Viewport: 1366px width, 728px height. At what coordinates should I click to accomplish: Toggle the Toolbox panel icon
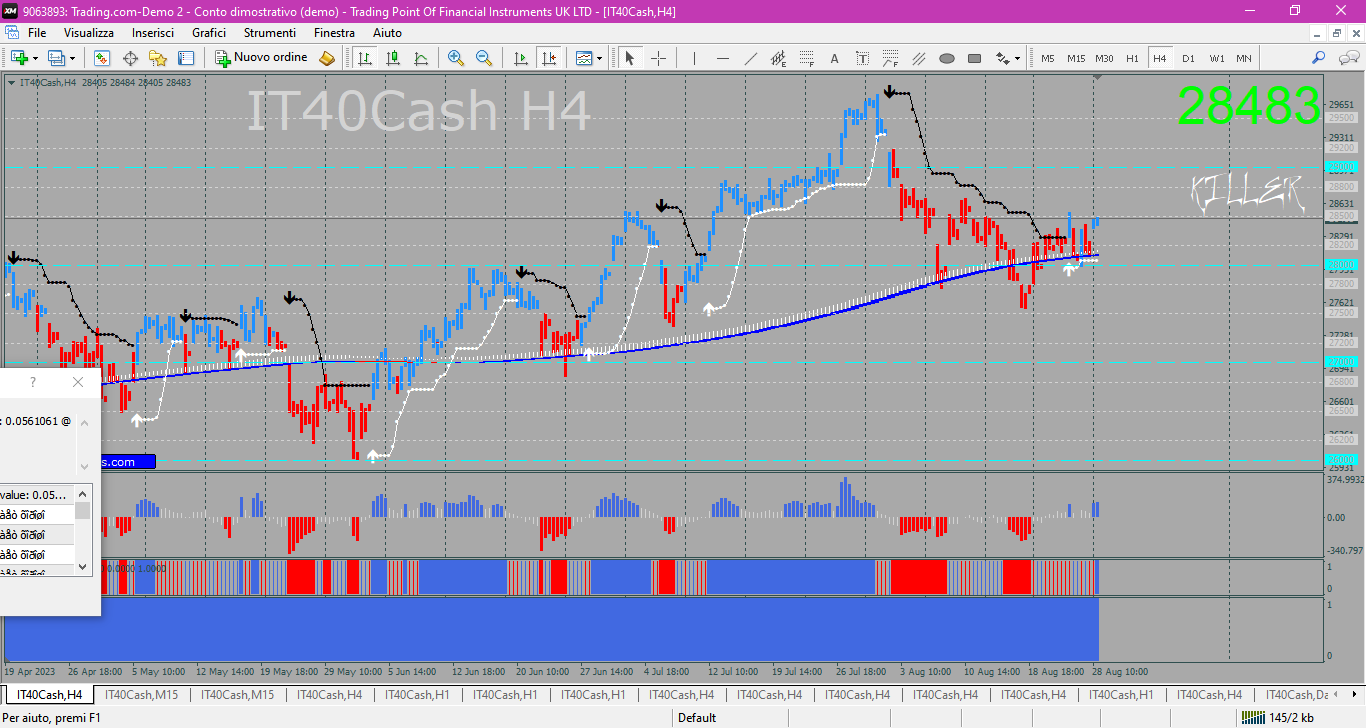tap(186, 58)
